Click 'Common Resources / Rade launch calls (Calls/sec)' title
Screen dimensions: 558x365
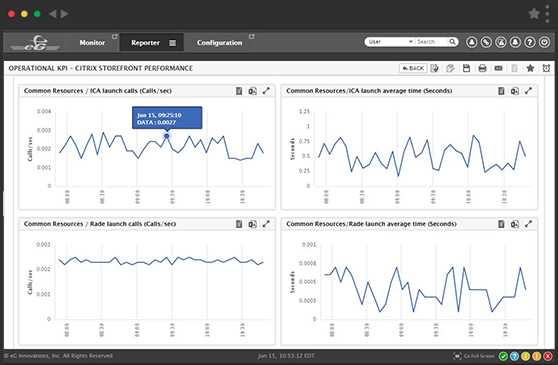(100, 224)
